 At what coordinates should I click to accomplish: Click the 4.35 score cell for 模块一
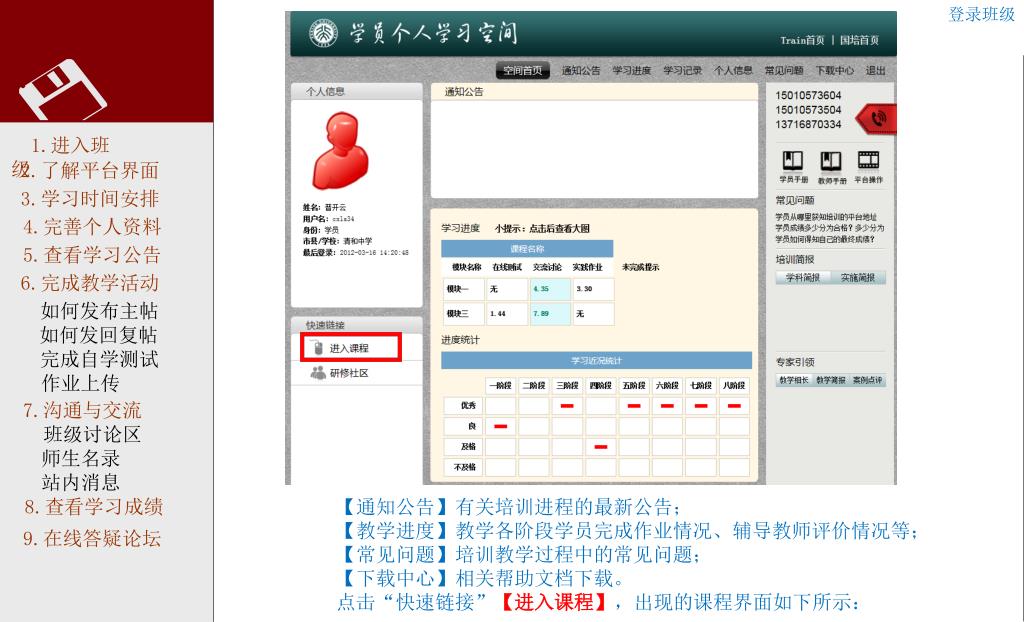click(550, 289)
